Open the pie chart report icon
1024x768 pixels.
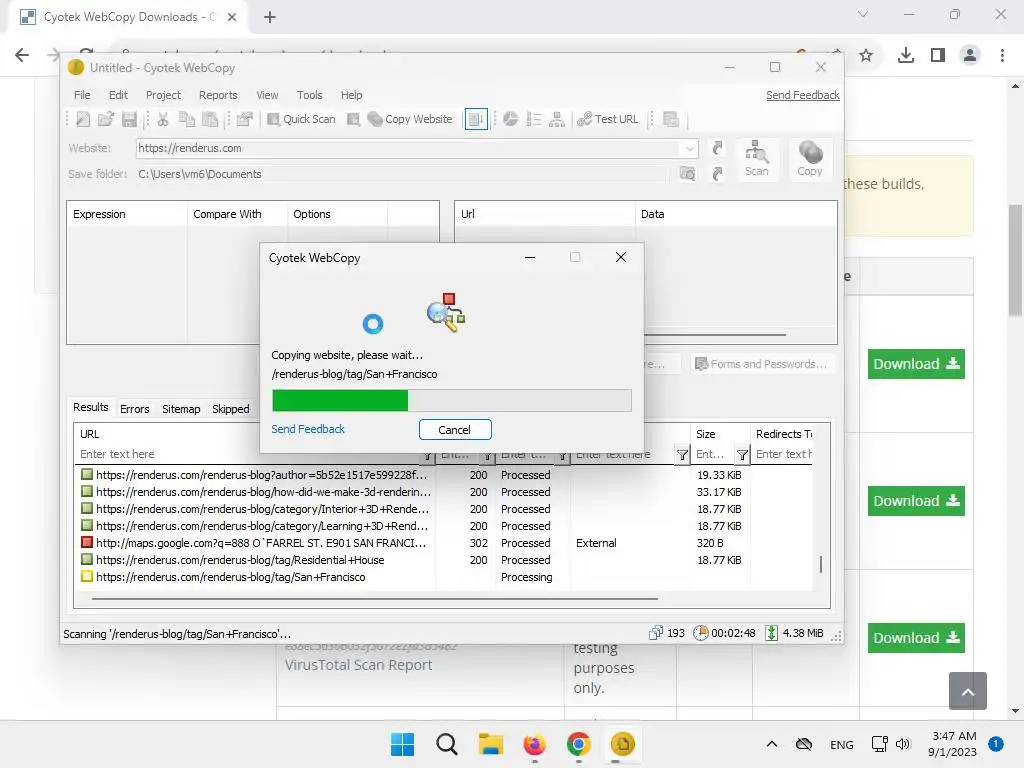511,119
